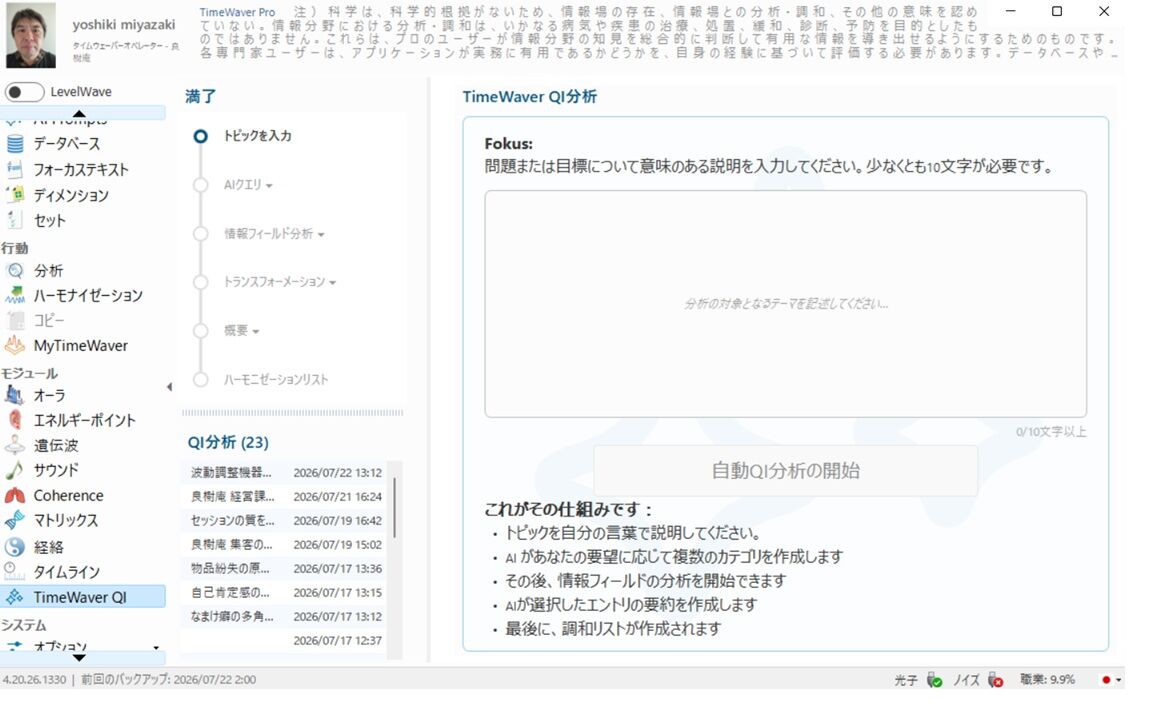Open the 物品紛失の原 analysis entry
This screenshot has height=720, width=1152.
tap(286, 569)
